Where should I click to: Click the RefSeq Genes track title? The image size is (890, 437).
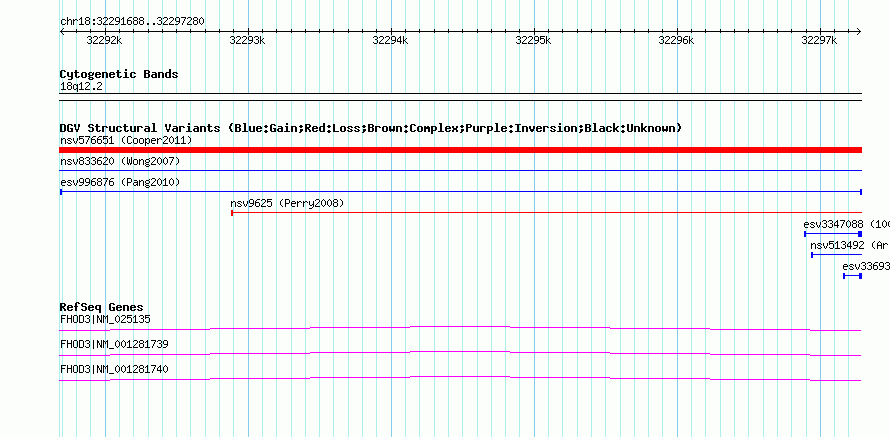pos(101,308)
